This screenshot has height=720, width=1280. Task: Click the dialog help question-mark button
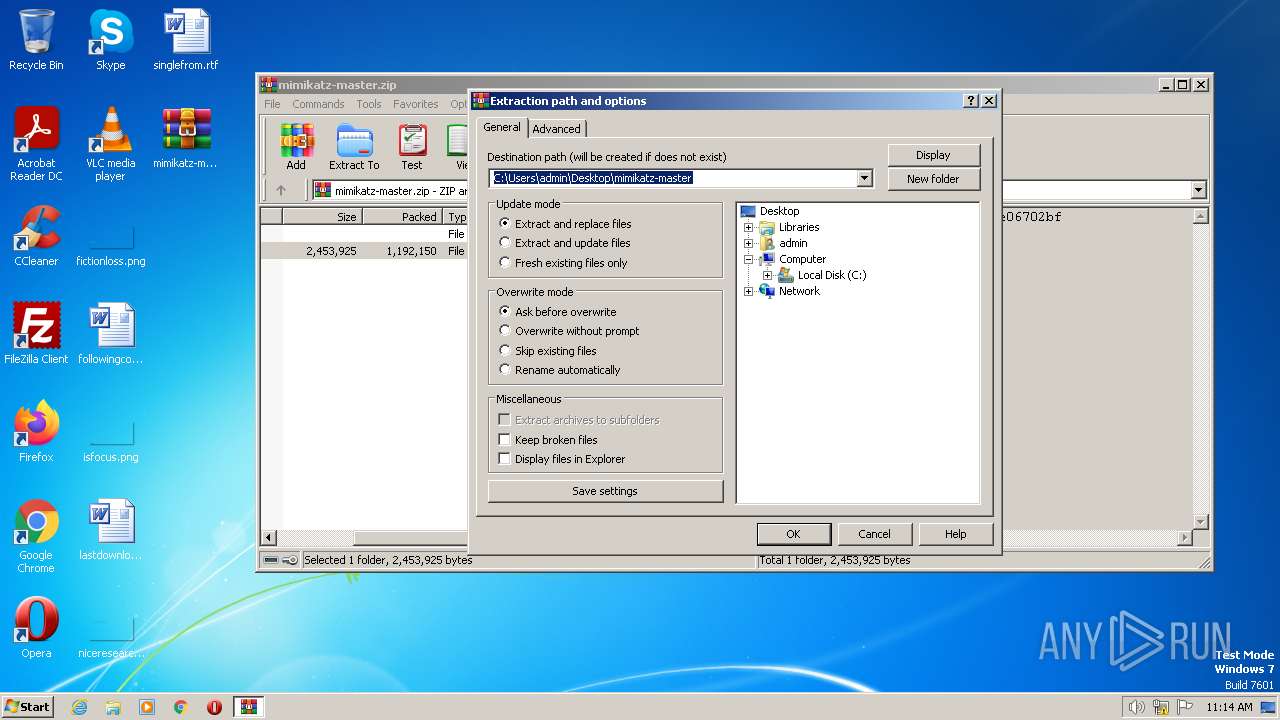(x=971, y=101)
